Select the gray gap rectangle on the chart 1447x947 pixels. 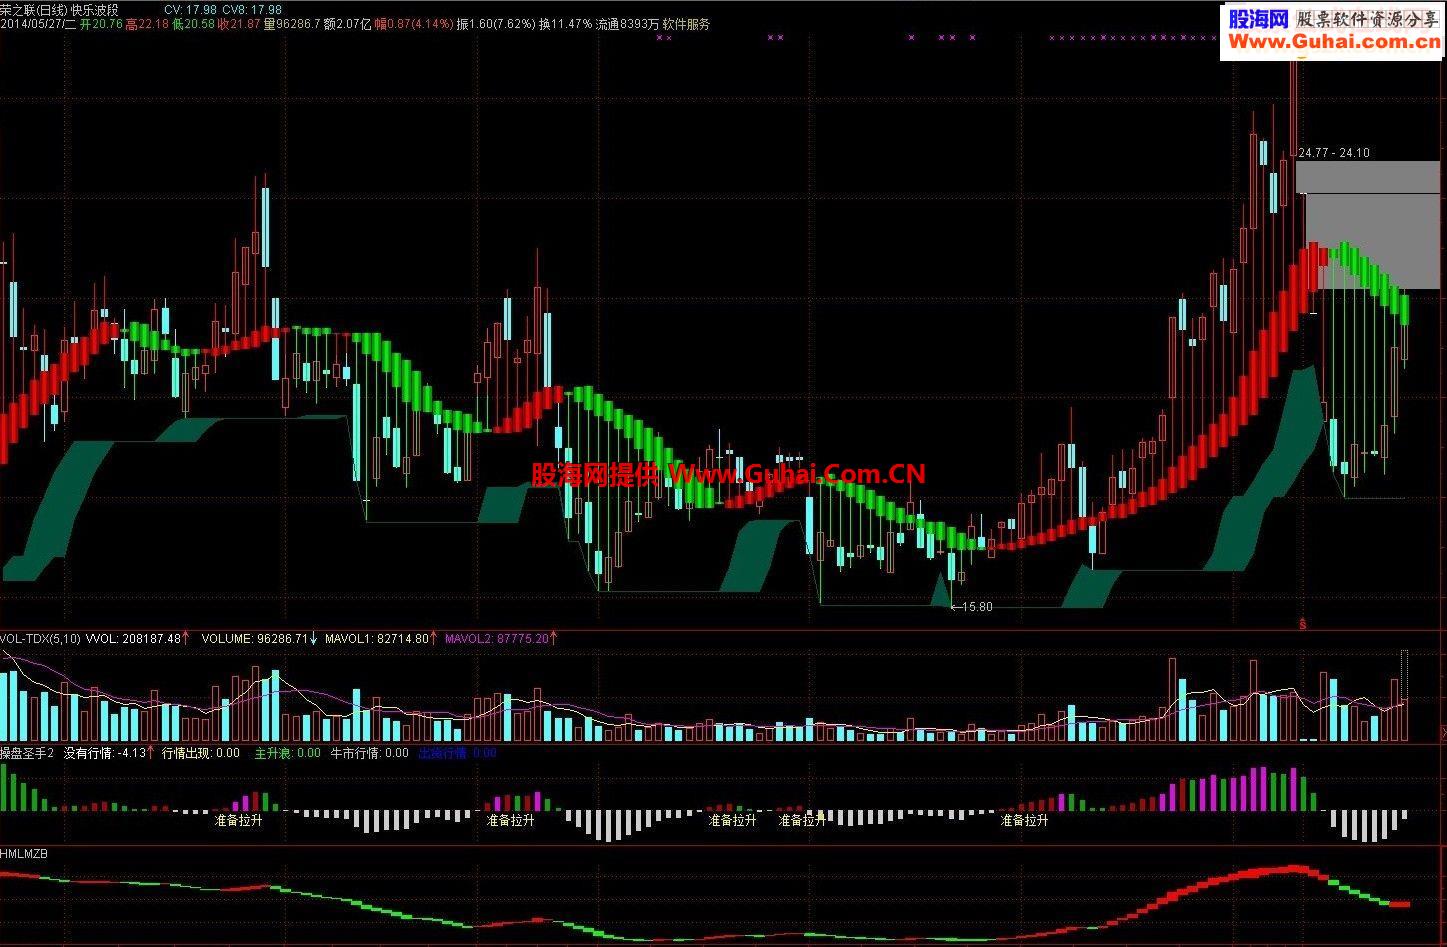(1367, 225)
